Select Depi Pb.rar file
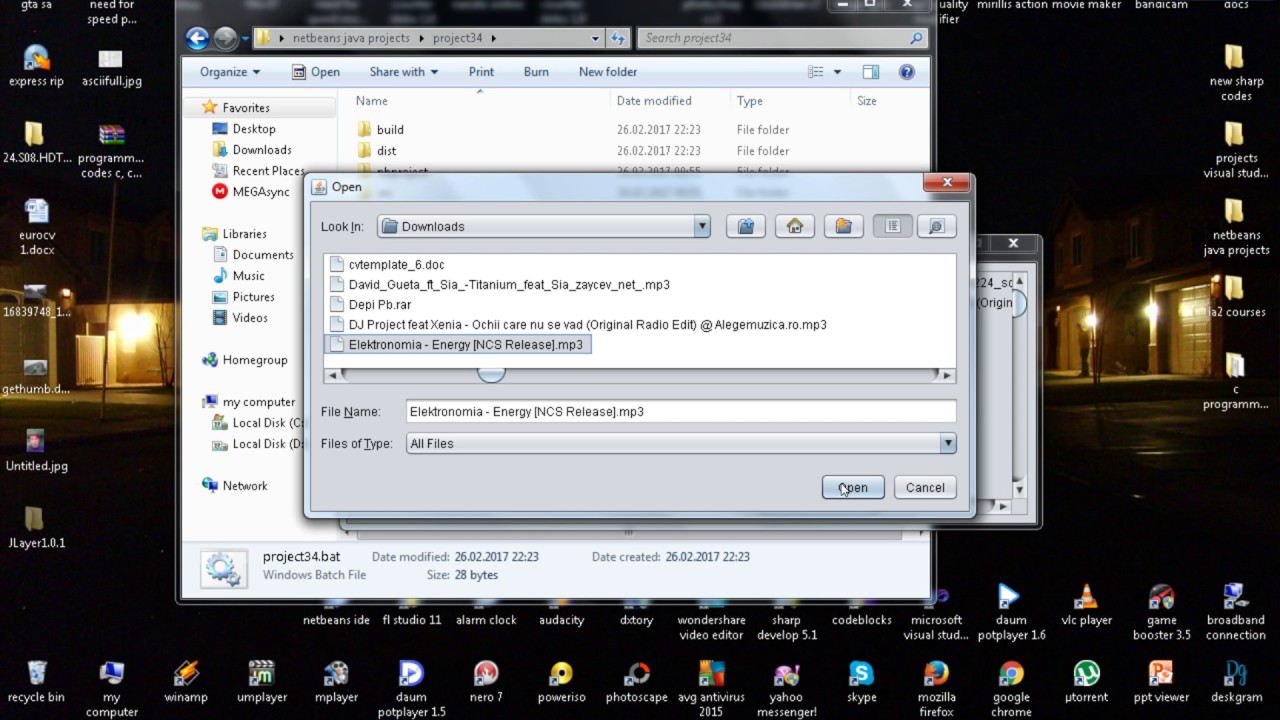This screenshot has width=1280, height=720. pyautogui.click(x=370, y=305)
